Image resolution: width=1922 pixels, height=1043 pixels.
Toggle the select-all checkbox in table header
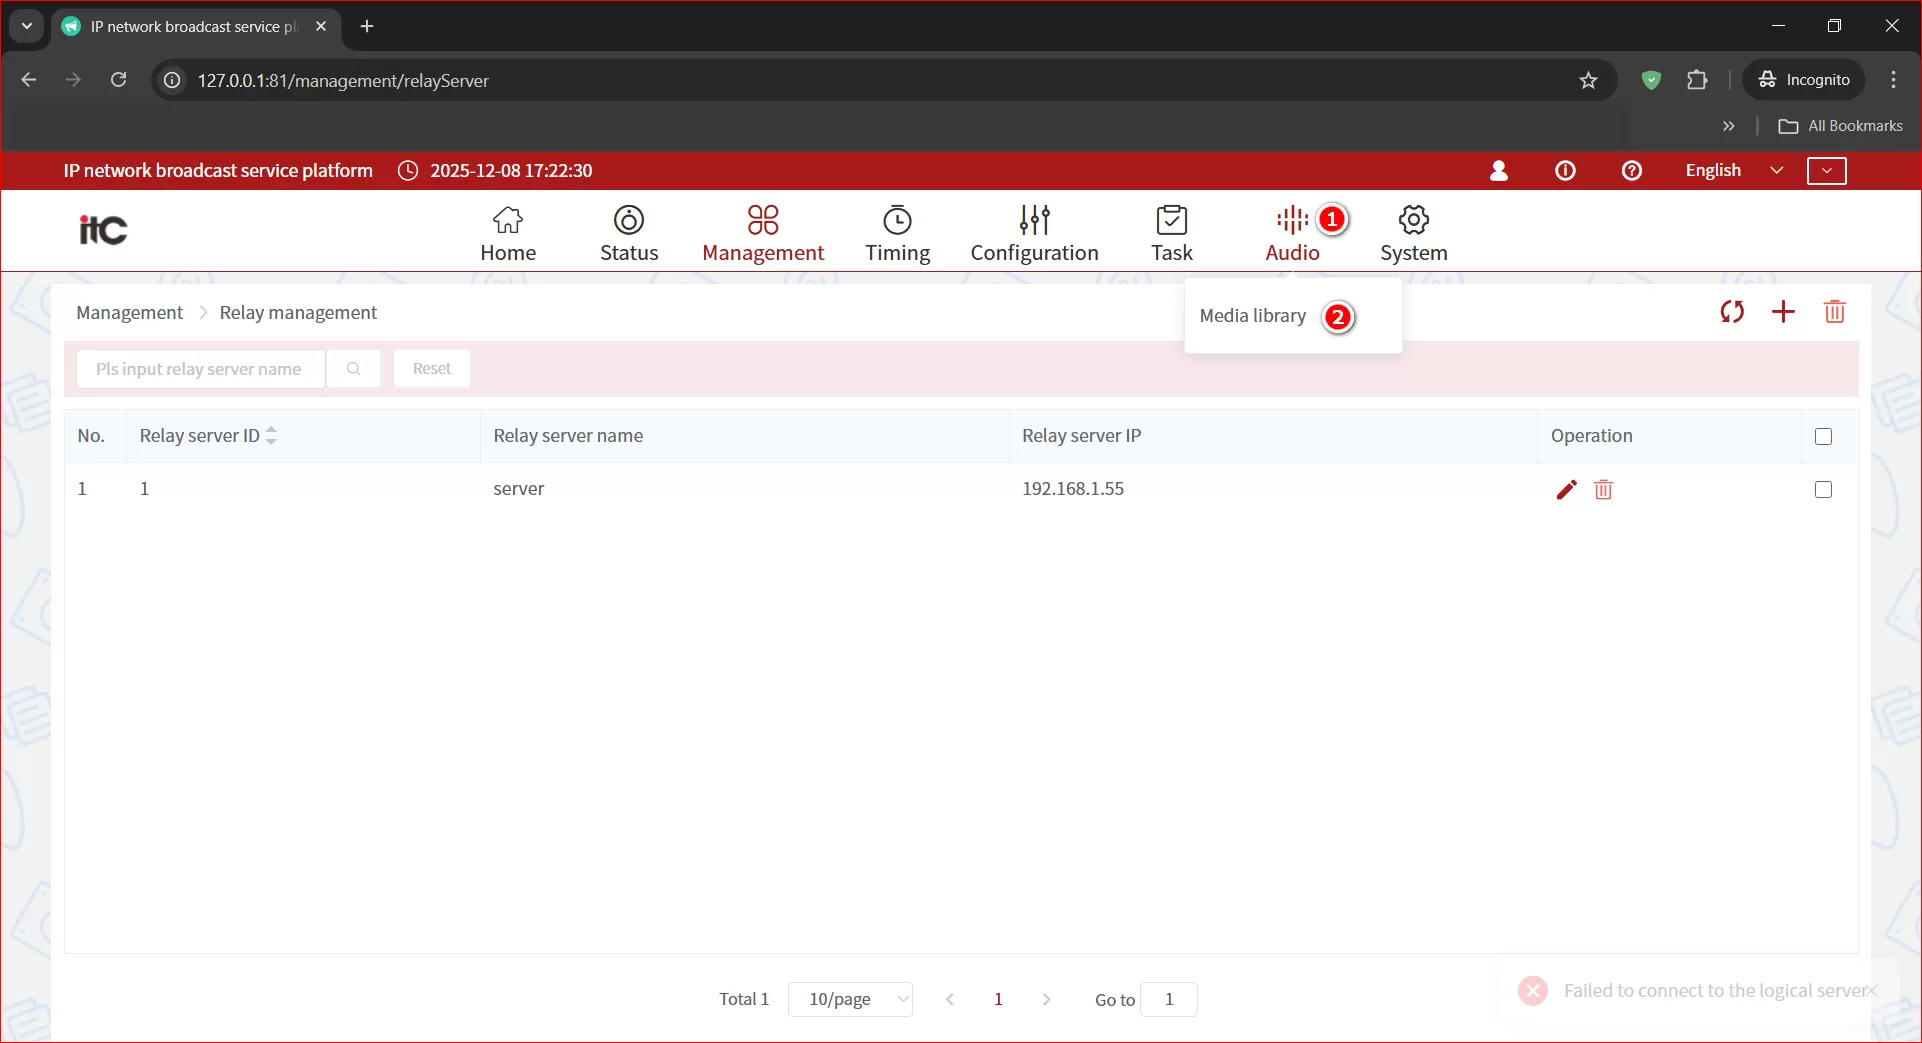click(1823, 436)
